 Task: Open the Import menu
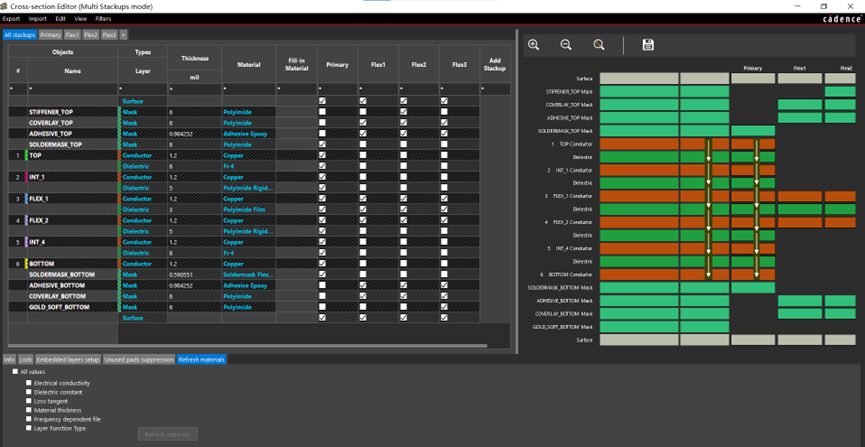point(37,19)
